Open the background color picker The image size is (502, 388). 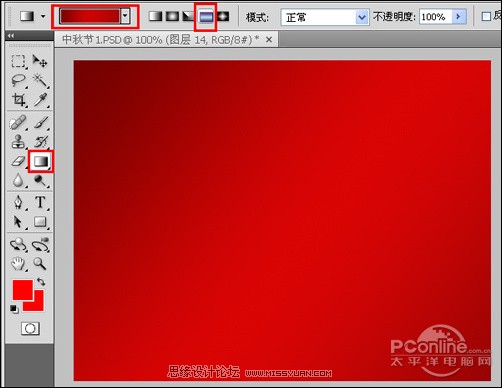(x=38, y=305)
